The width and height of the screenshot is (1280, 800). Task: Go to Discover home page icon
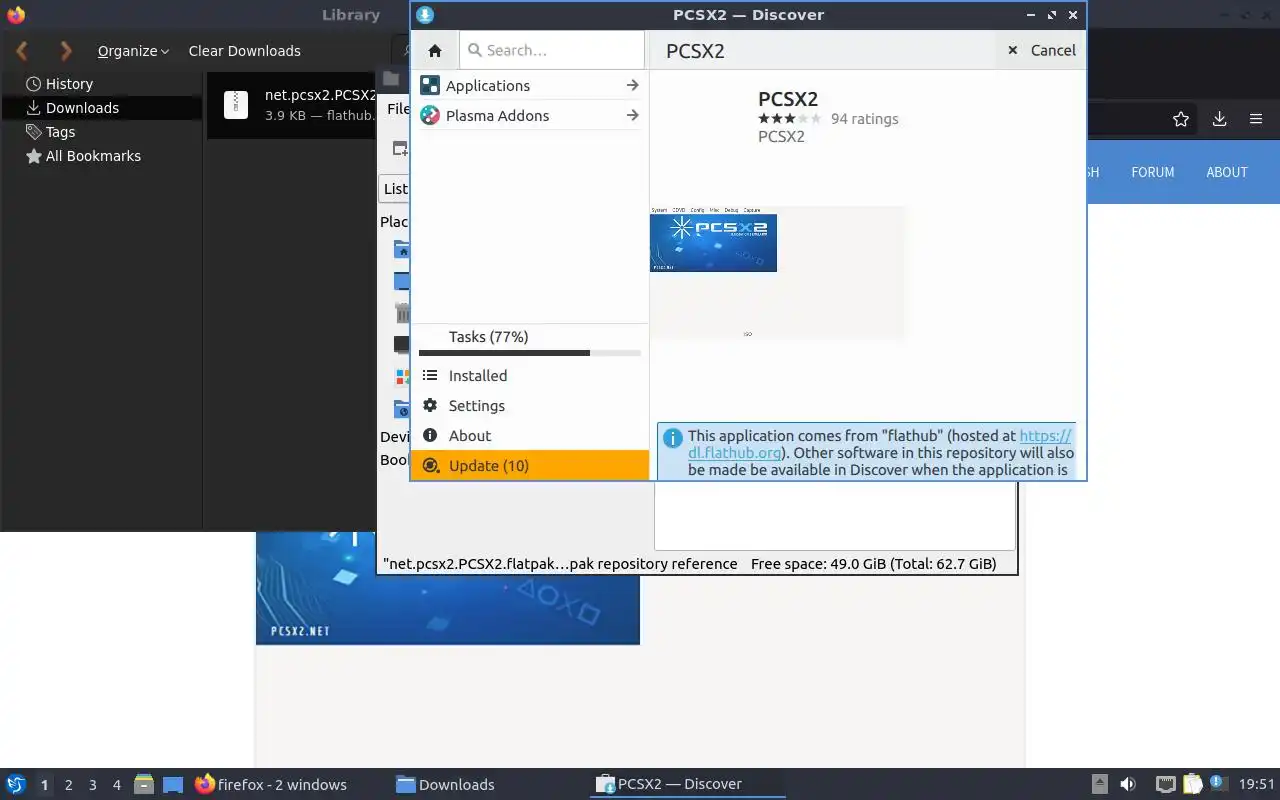point(435,50)
